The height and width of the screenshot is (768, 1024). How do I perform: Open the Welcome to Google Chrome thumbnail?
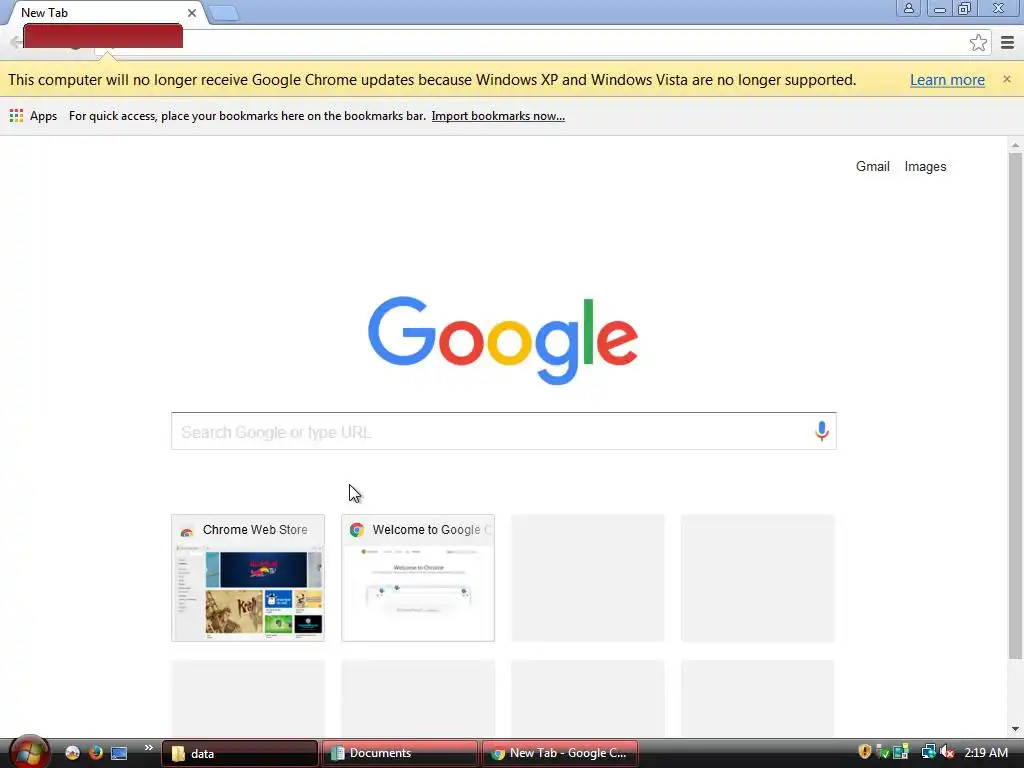(417, 578)
